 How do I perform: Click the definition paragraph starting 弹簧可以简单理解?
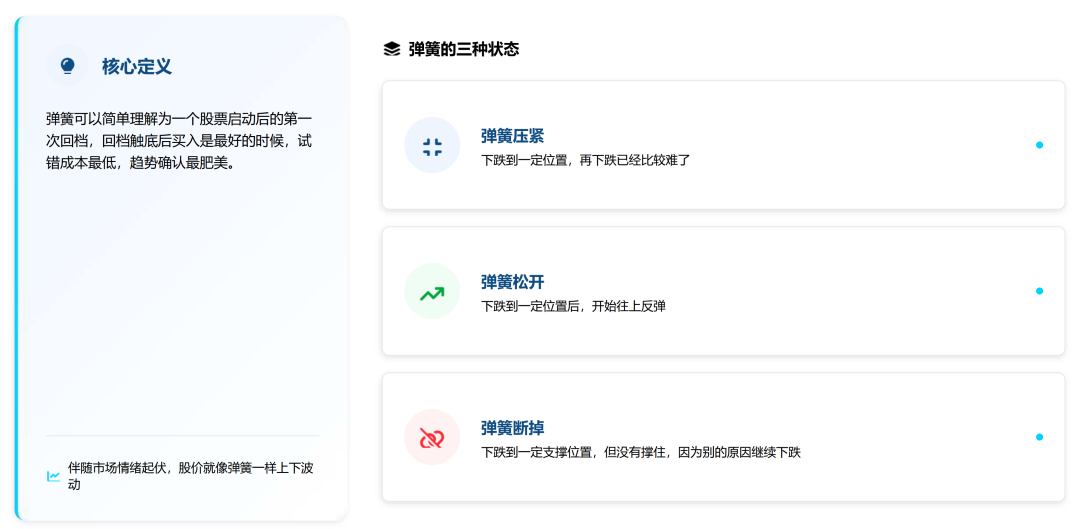[179, 142]
